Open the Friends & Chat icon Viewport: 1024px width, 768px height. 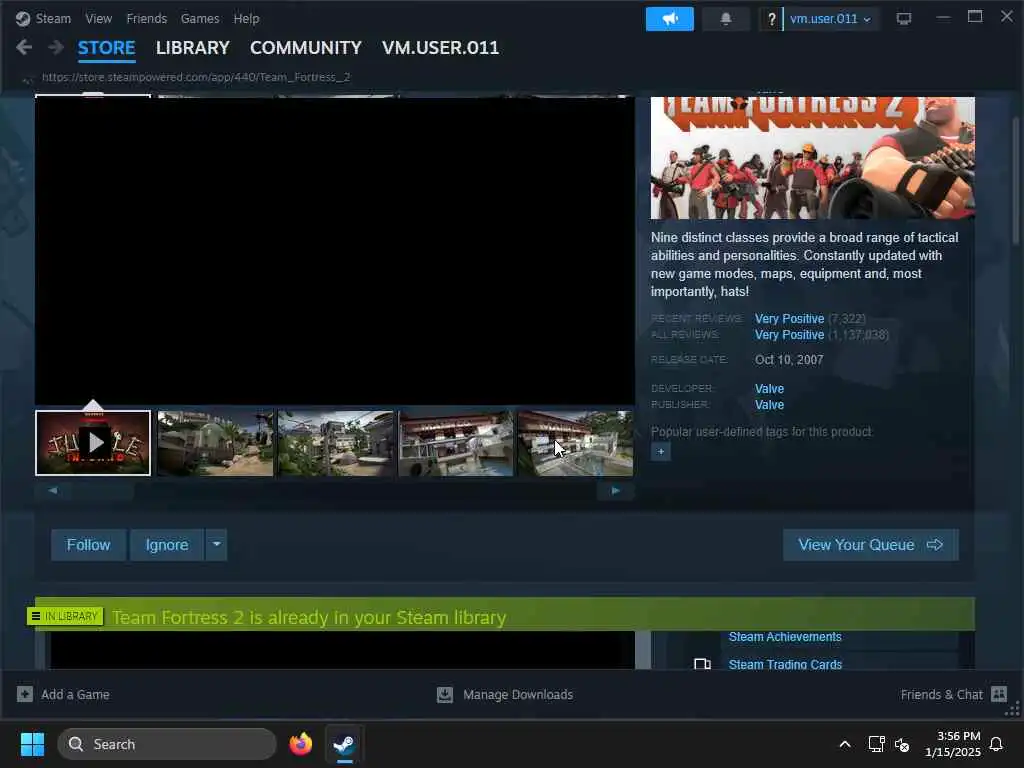pos(999,694)
